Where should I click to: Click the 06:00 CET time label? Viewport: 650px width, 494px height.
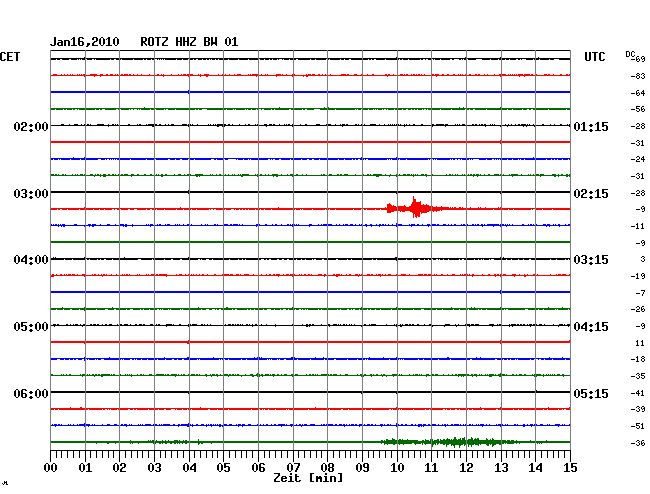[x=31, y=393]
